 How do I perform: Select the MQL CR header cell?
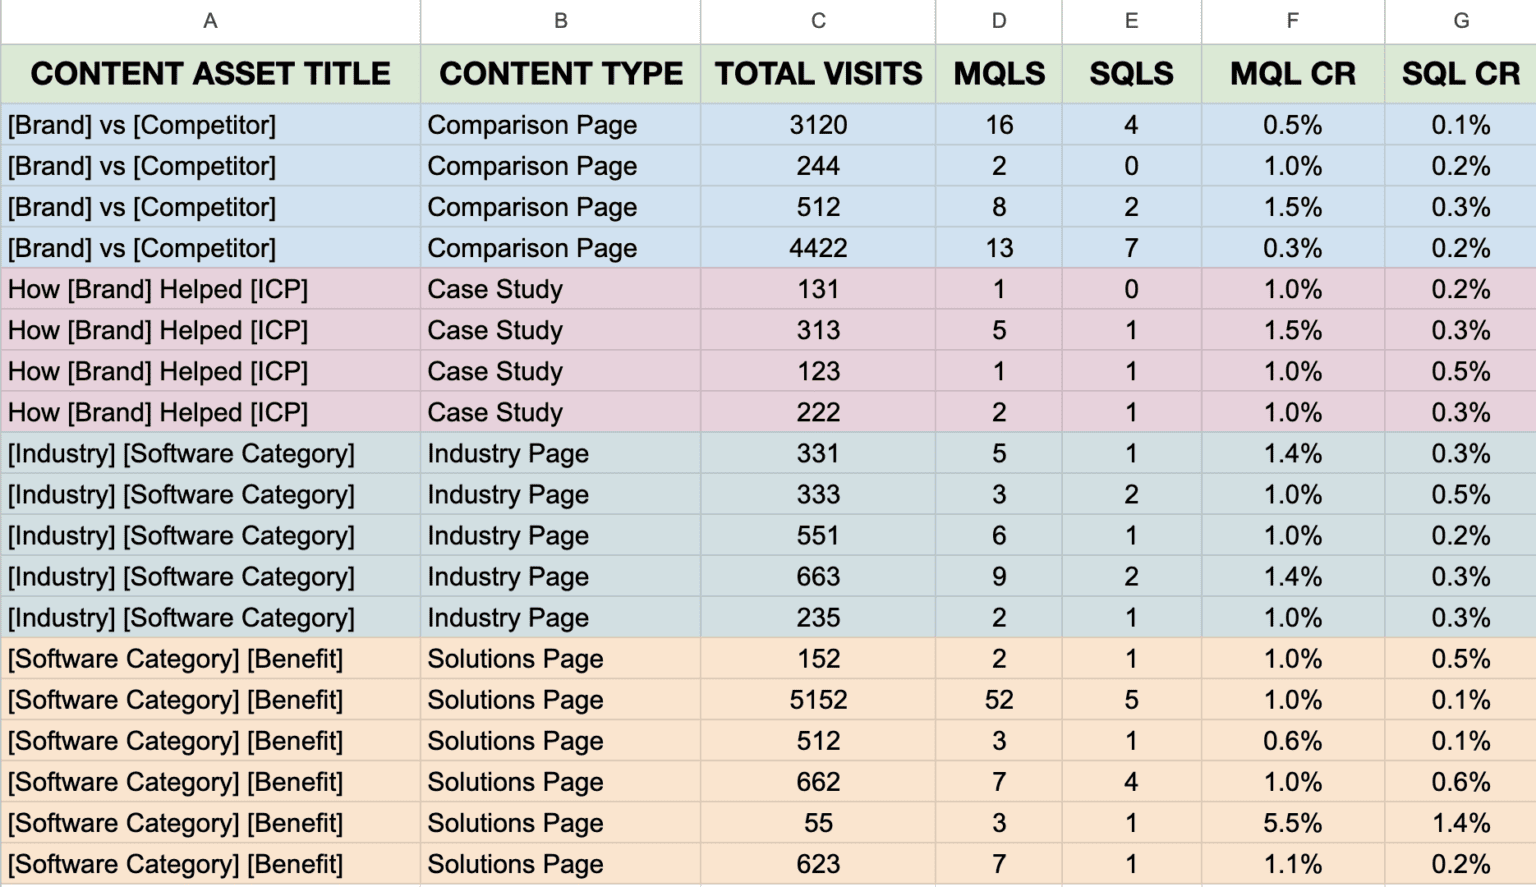click(x=1293, y=74)
